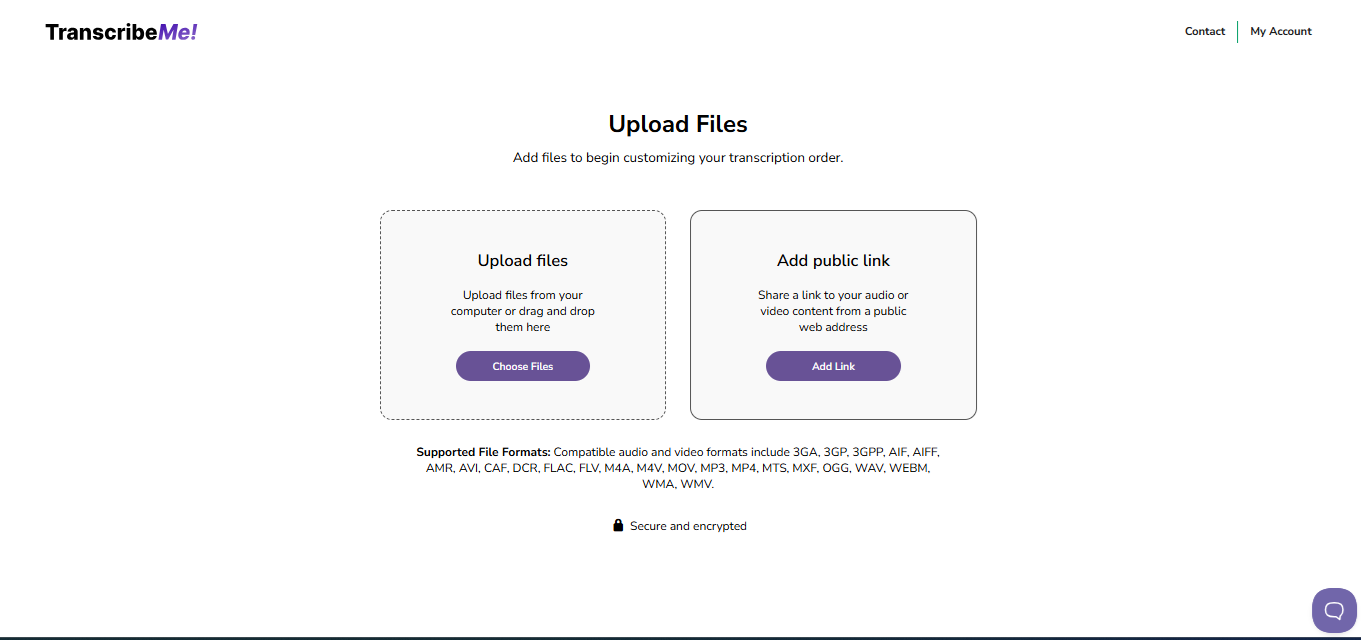Open the chat support widget

pyautogui.click(x=1334, y=610)
